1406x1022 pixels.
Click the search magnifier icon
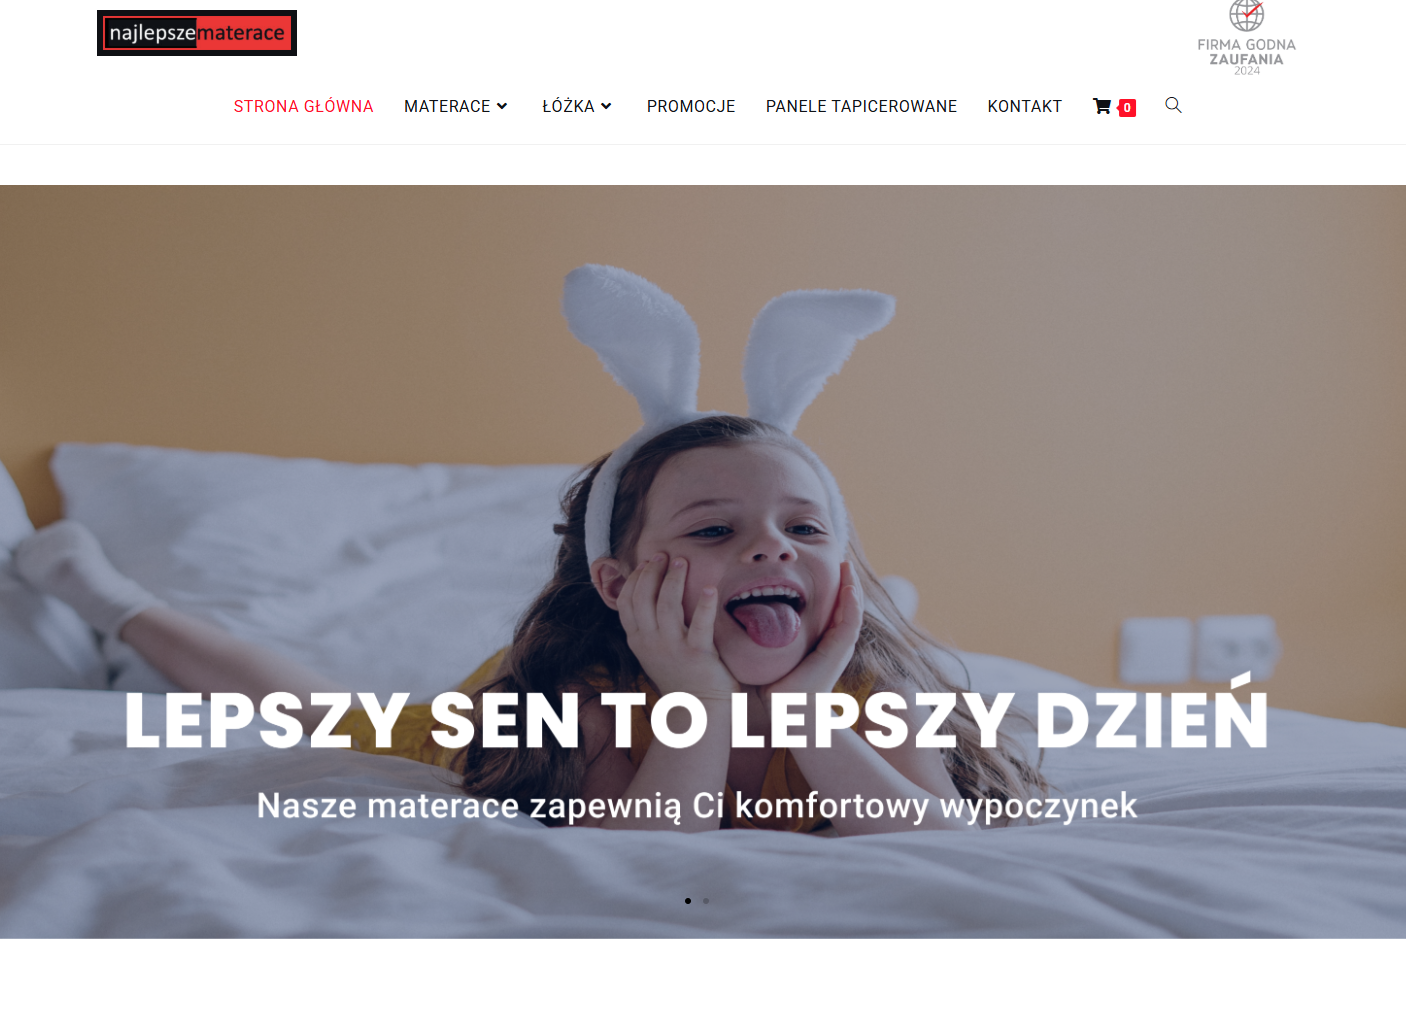click(1173, 105)
